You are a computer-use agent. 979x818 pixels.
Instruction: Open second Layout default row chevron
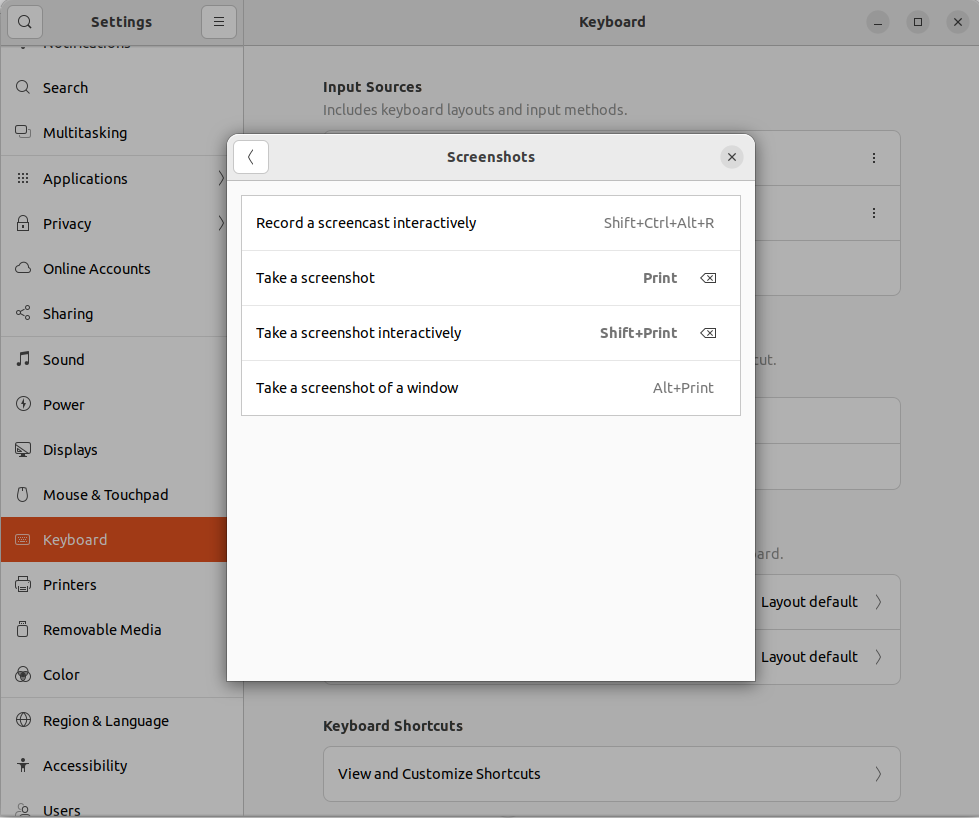pos(878,657)
